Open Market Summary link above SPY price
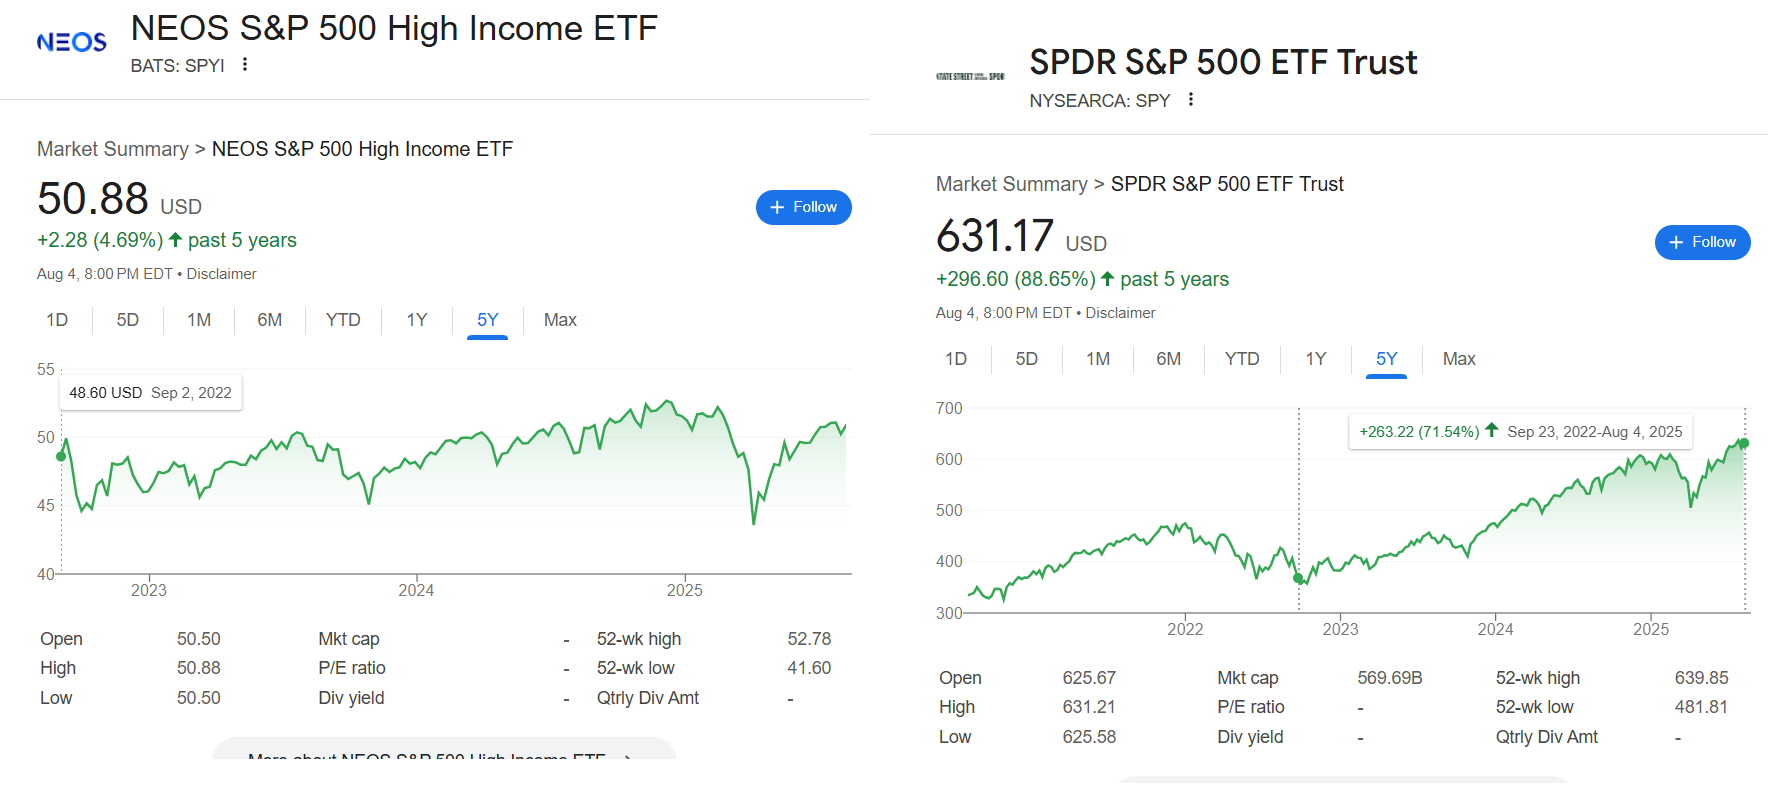Viewport: 1768px width, 792px height. pyautogui.click(x=1012, y=184)
